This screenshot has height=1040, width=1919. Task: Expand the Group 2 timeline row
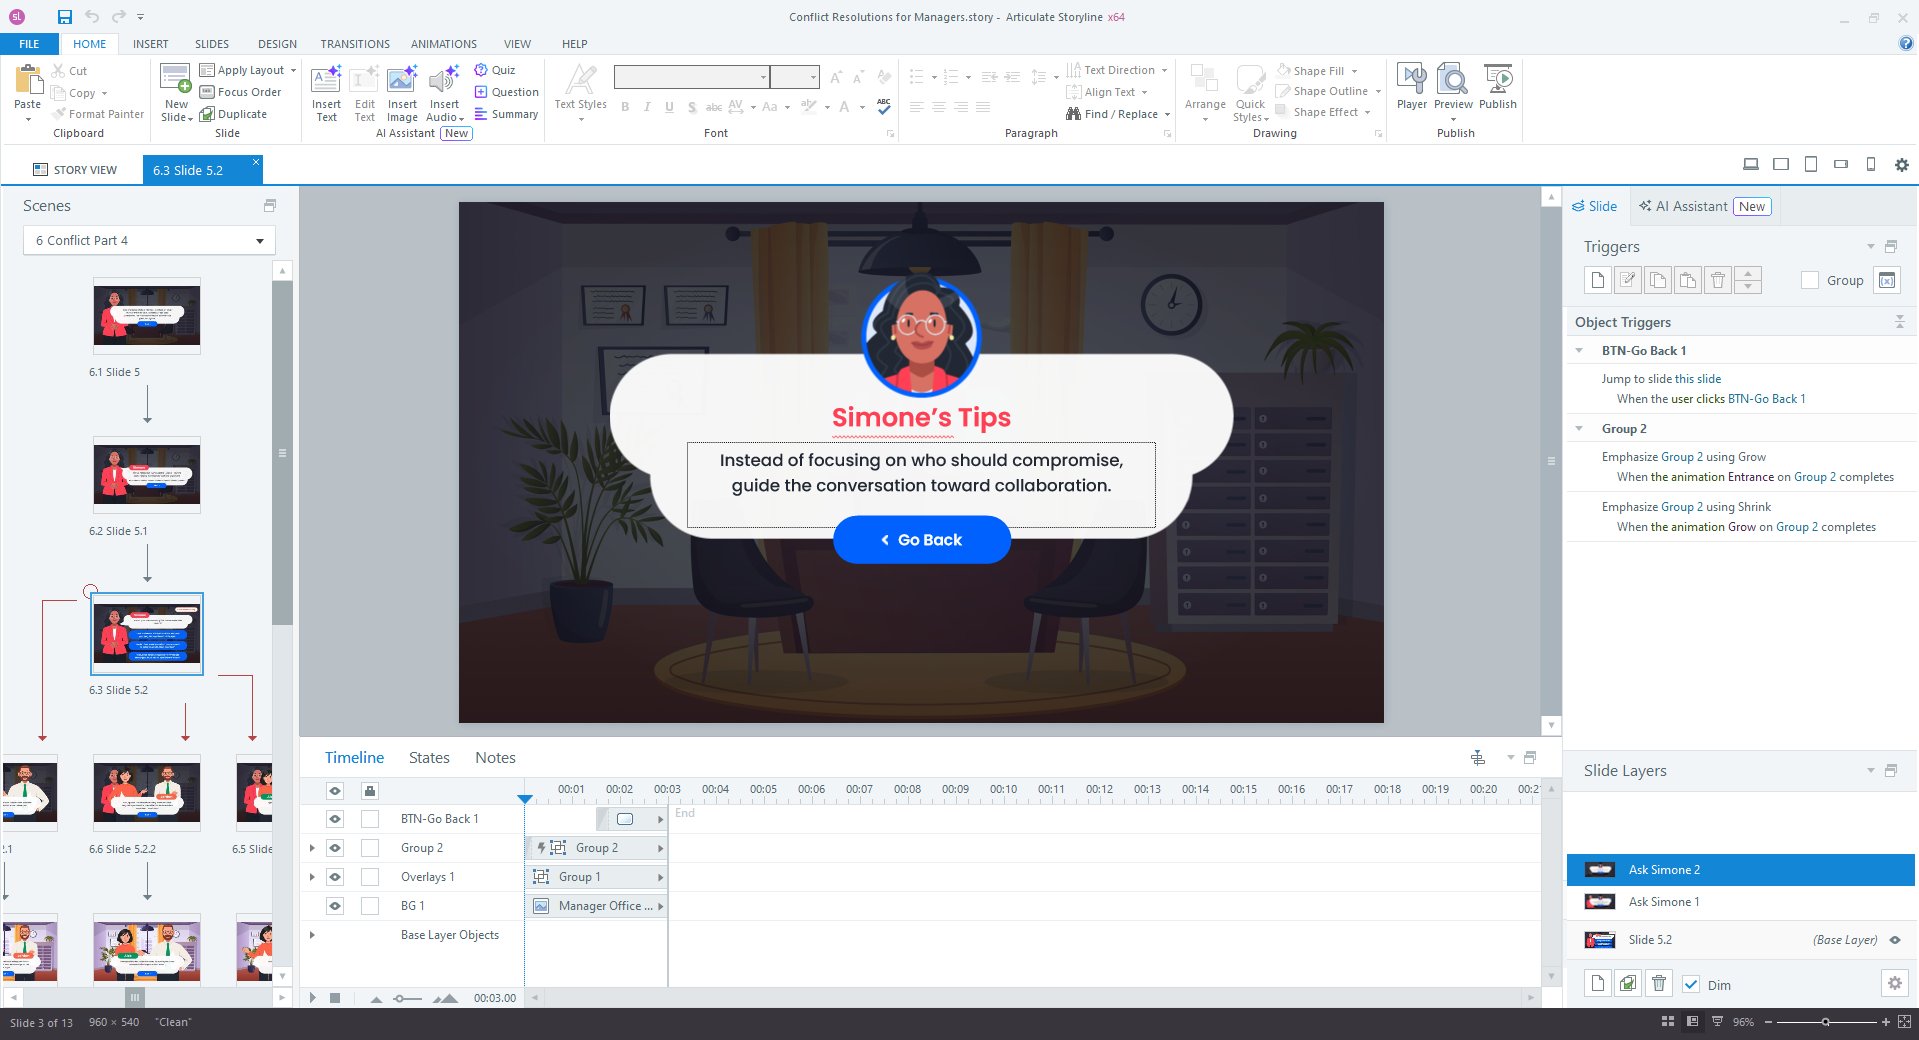312,848
